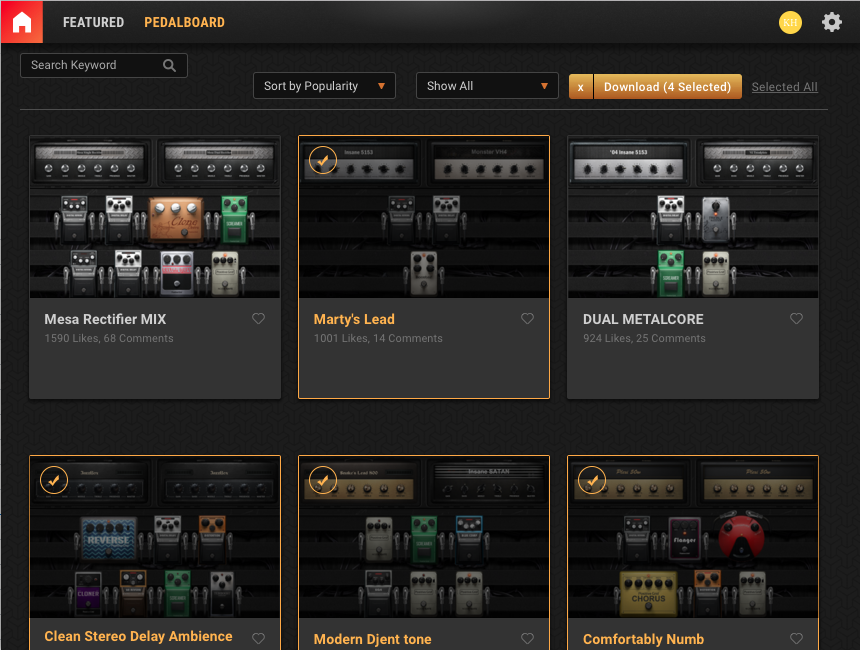Click "924 Likes, 25 Comments" text
The width and height of the screenshot is (860, 650).
(644, 338)
